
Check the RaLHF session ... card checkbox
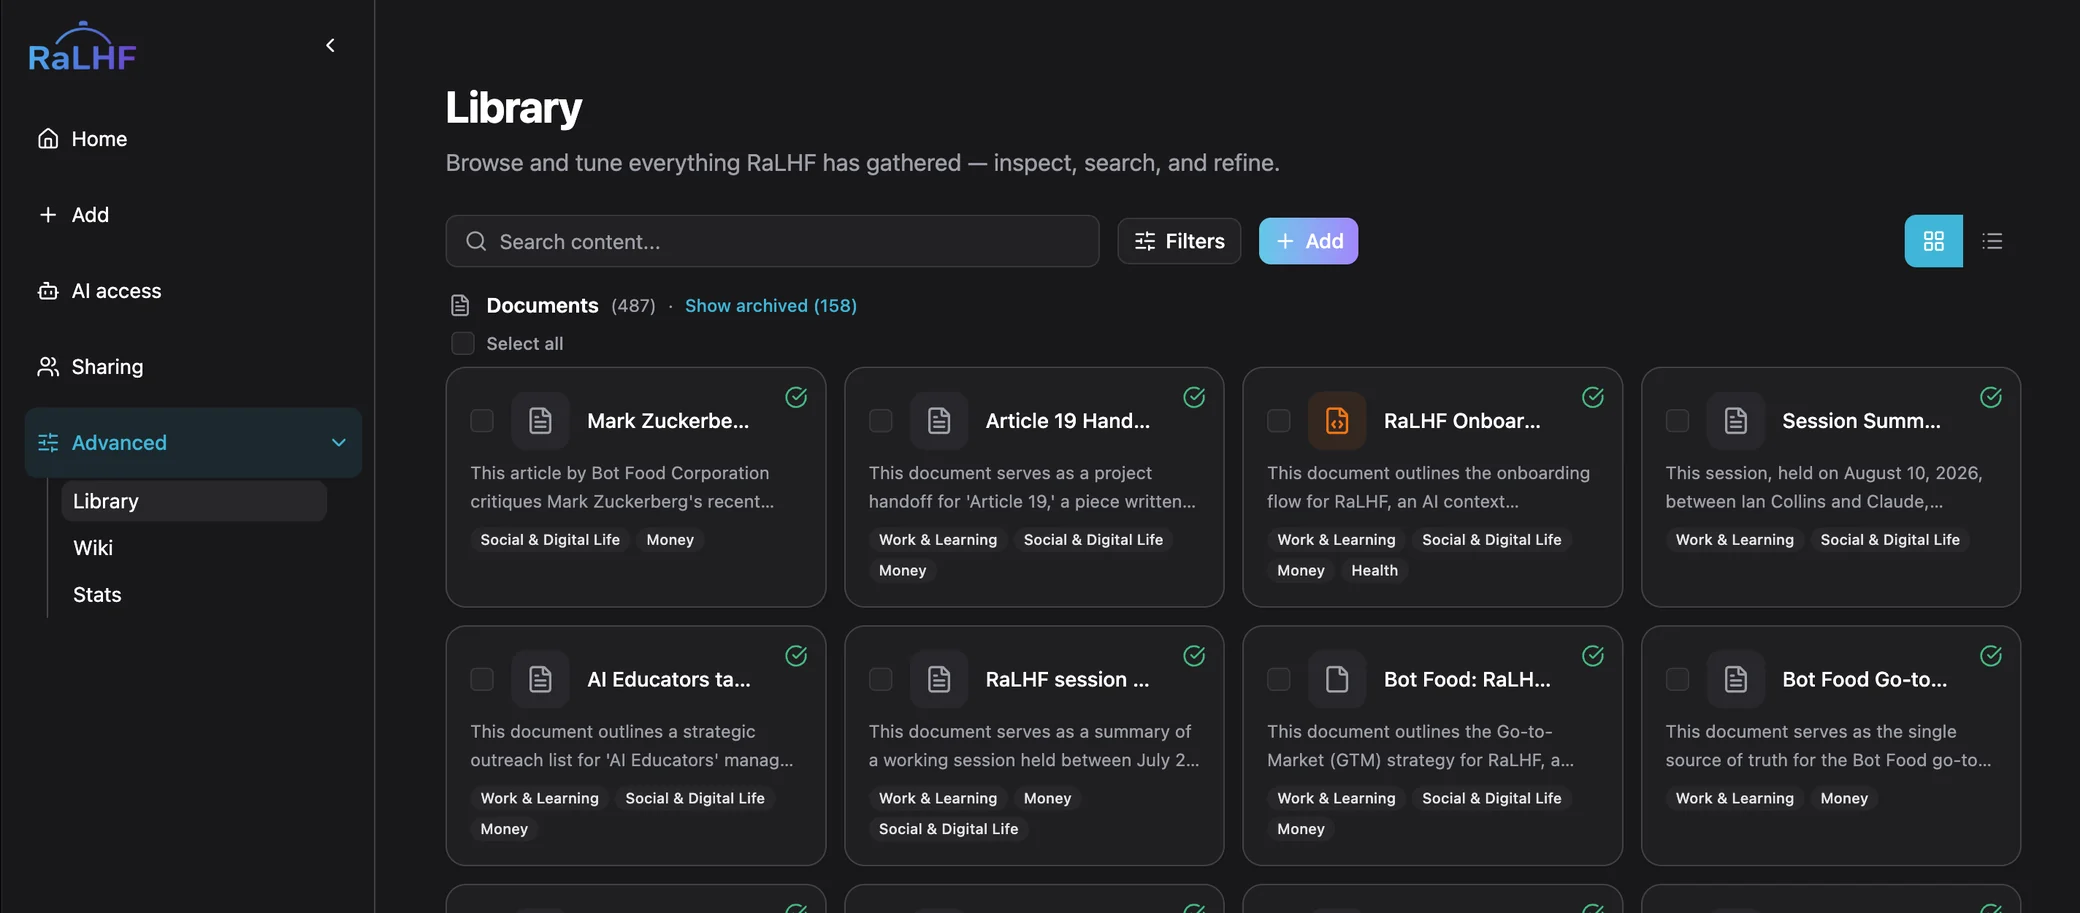(x=881, y=680)
